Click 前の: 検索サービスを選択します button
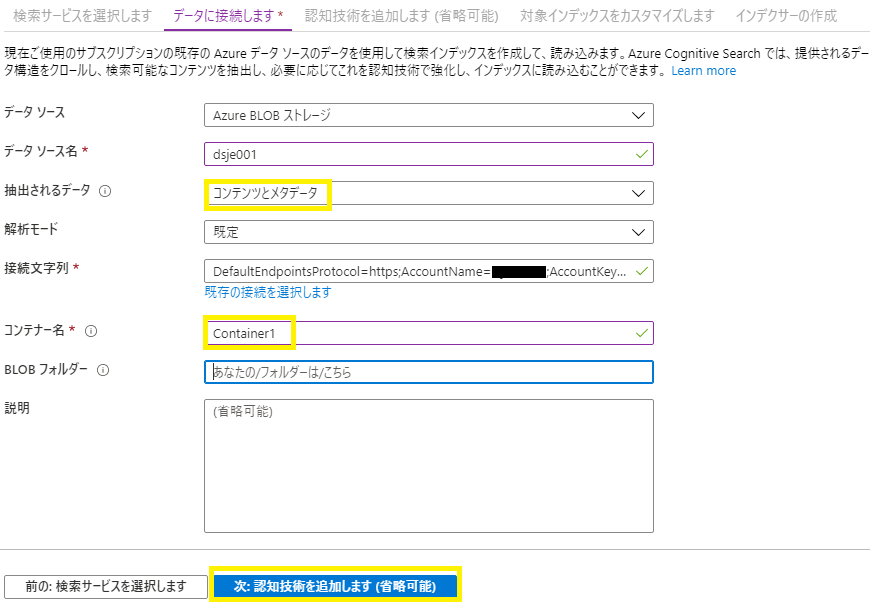 tap(105, 586)
